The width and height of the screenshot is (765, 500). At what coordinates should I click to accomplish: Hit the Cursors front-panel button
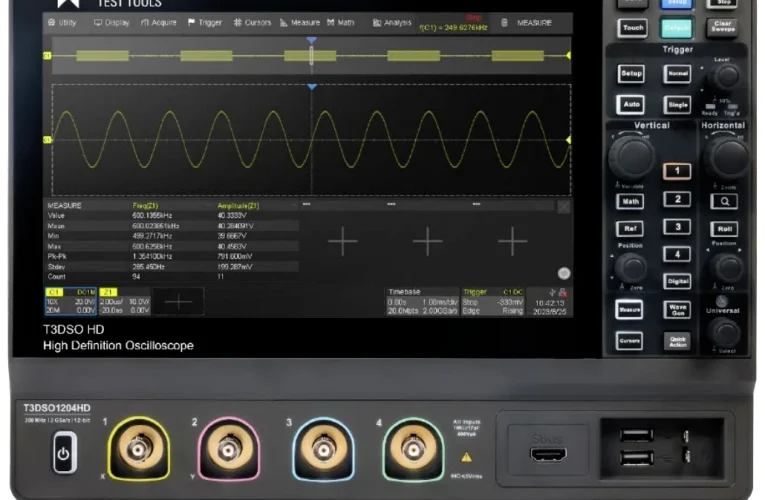(x=629, y=340)
